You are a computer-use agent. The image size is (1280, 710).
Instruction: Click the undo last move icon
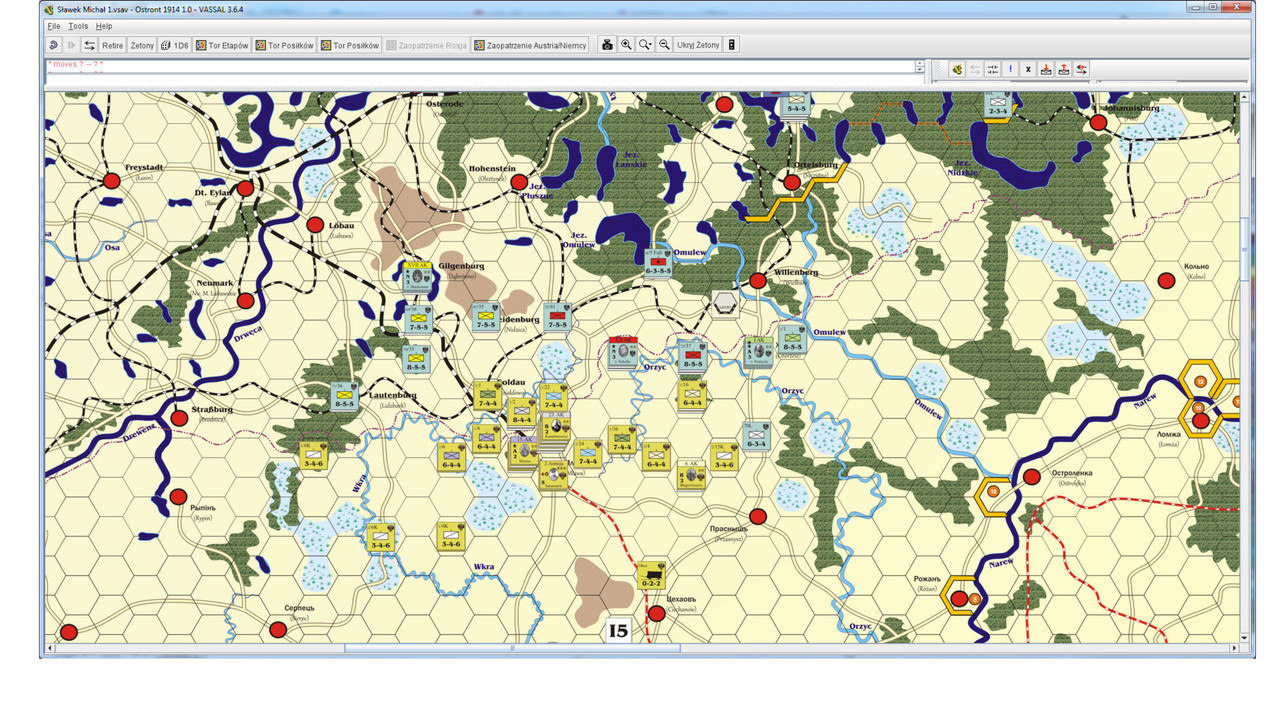pos(53,45)
